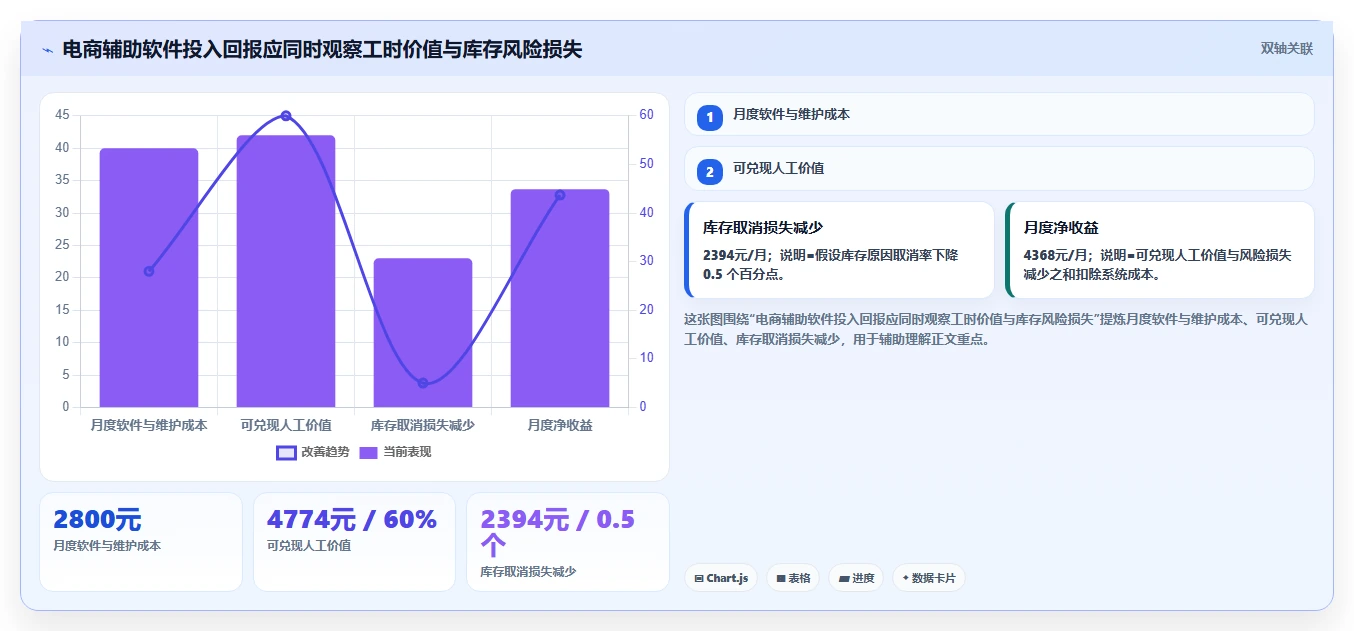The image size is (1354, 631).
Task: Click the 4368元/月 value text
Action: [1056, 255]
